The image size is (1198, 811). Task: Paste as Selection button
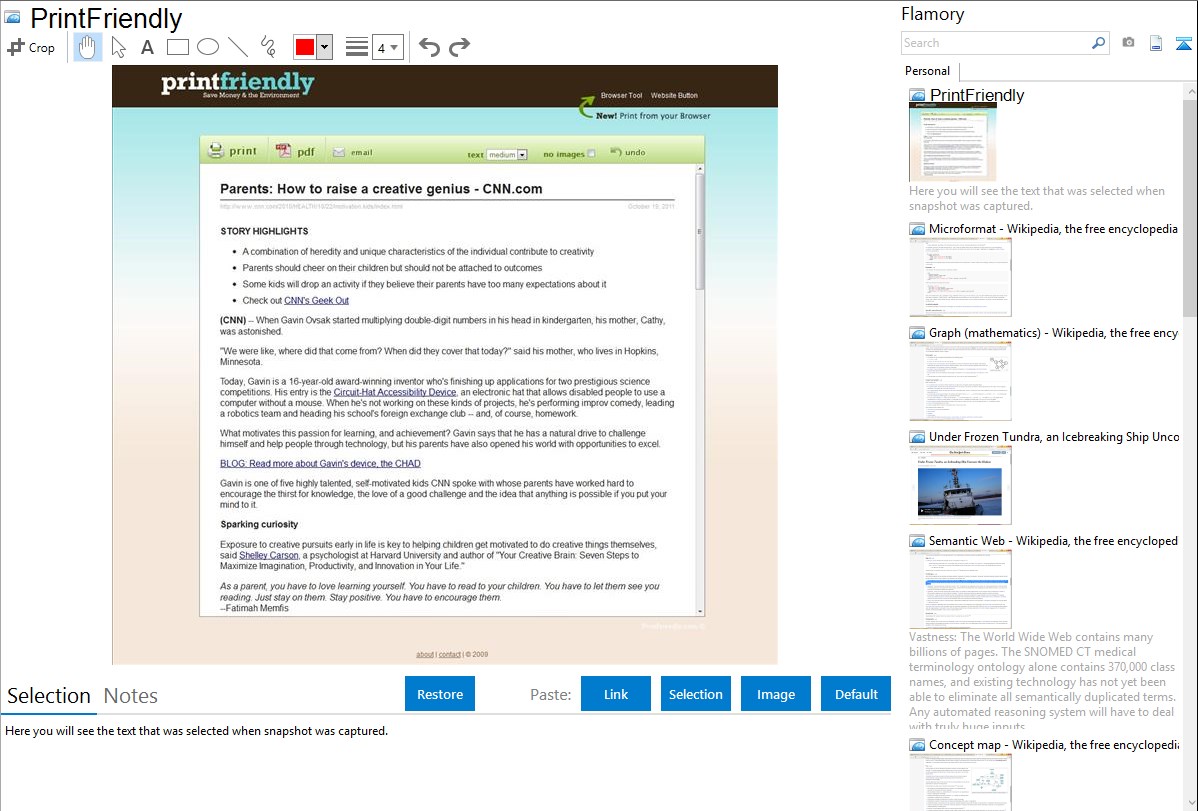coord(695,694)
